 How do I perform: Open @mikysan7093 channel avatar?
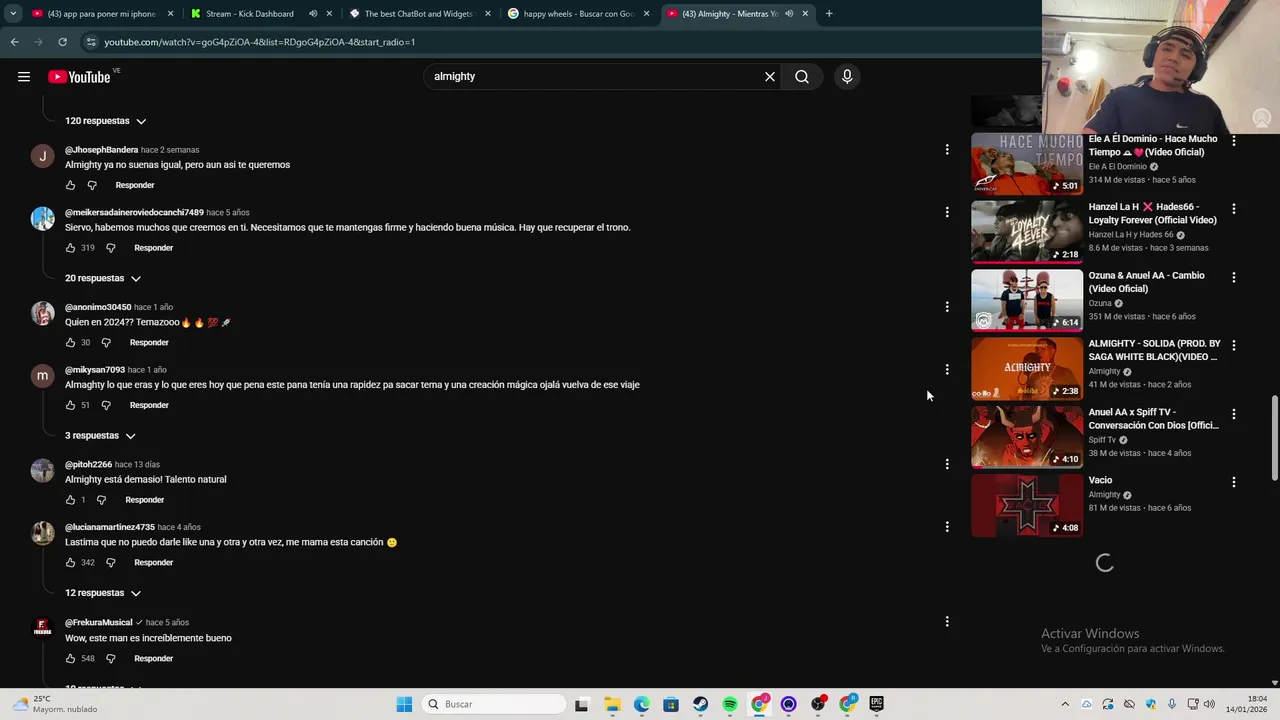click(x=42, y=376)
